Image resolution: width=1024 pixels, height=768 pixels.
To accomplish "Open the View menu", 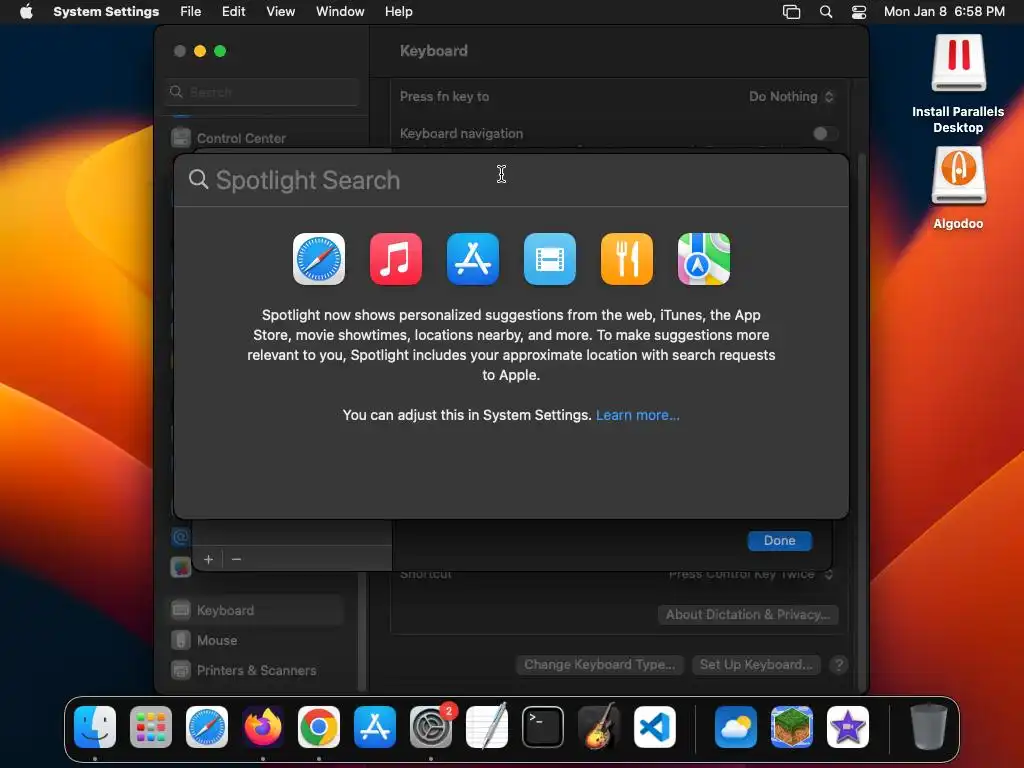I will tap(280, 12).
